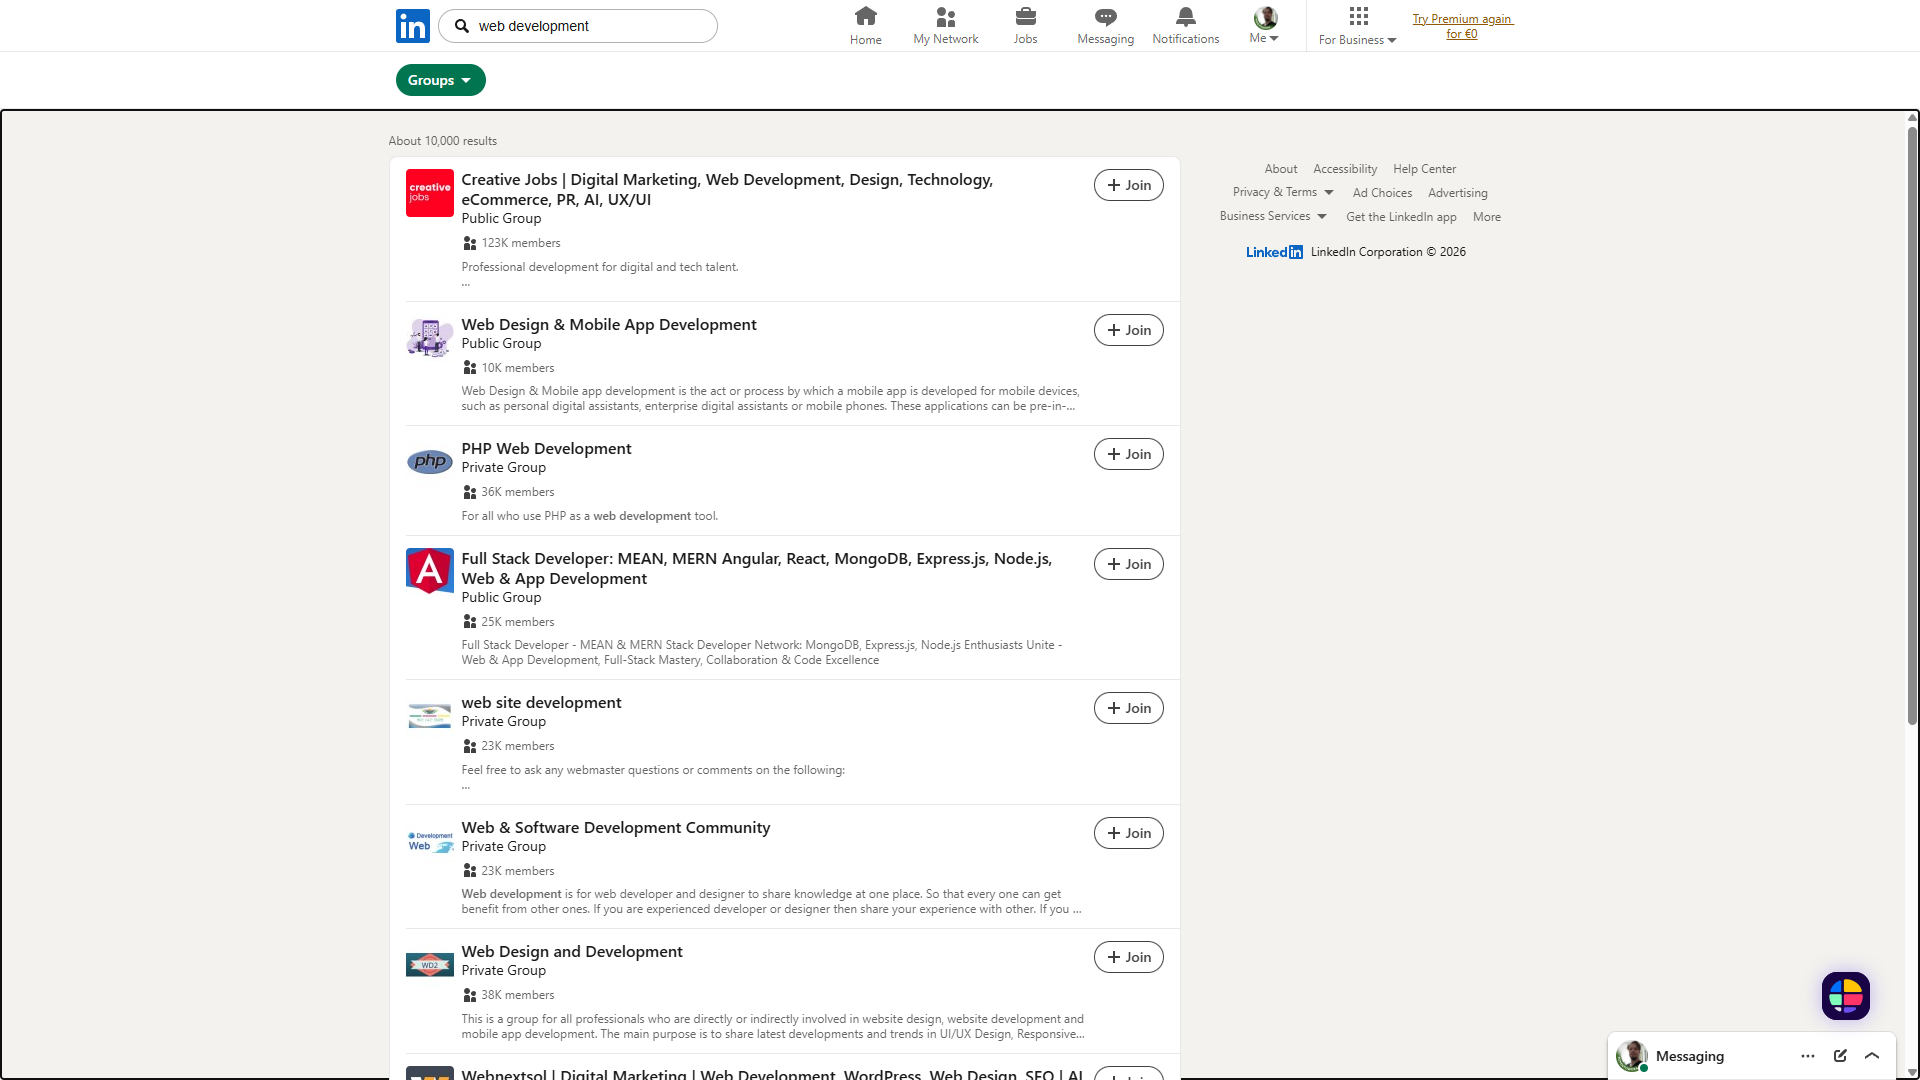This screenshot has width=1920, height=1080.
Task: Expand Business Services dropdown
Action: pyautogui.click(x=1273, y=216)
